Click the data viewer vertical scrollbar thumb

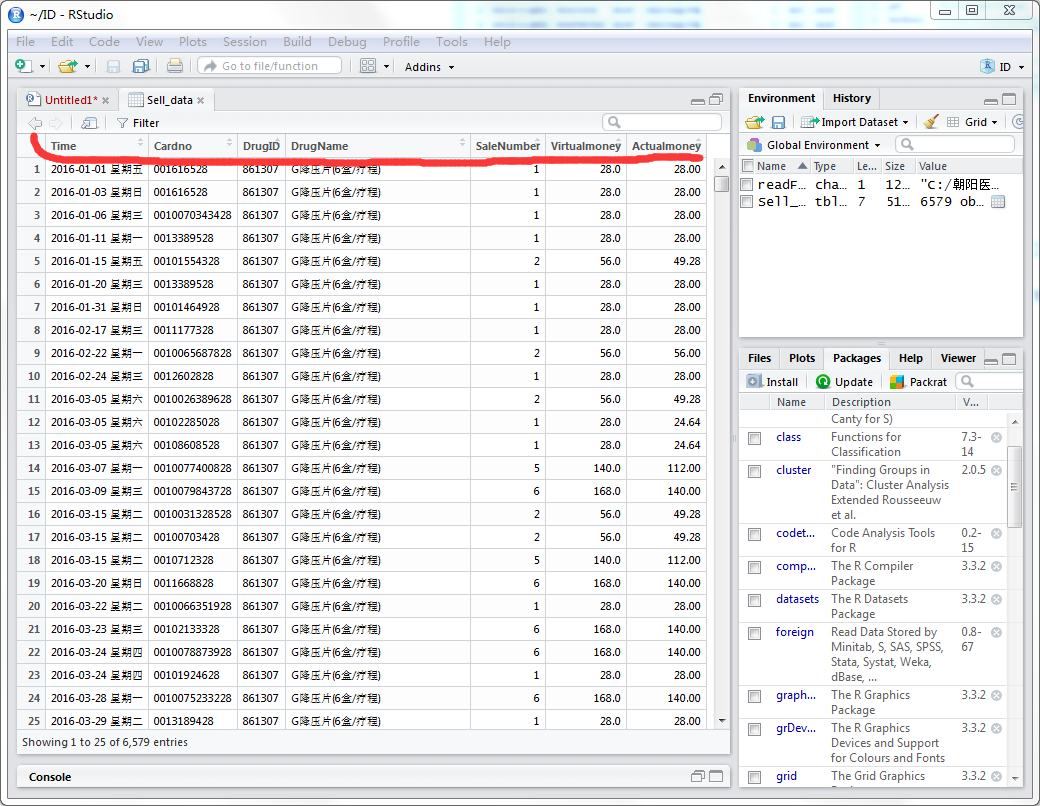click(x=722, y=183)
